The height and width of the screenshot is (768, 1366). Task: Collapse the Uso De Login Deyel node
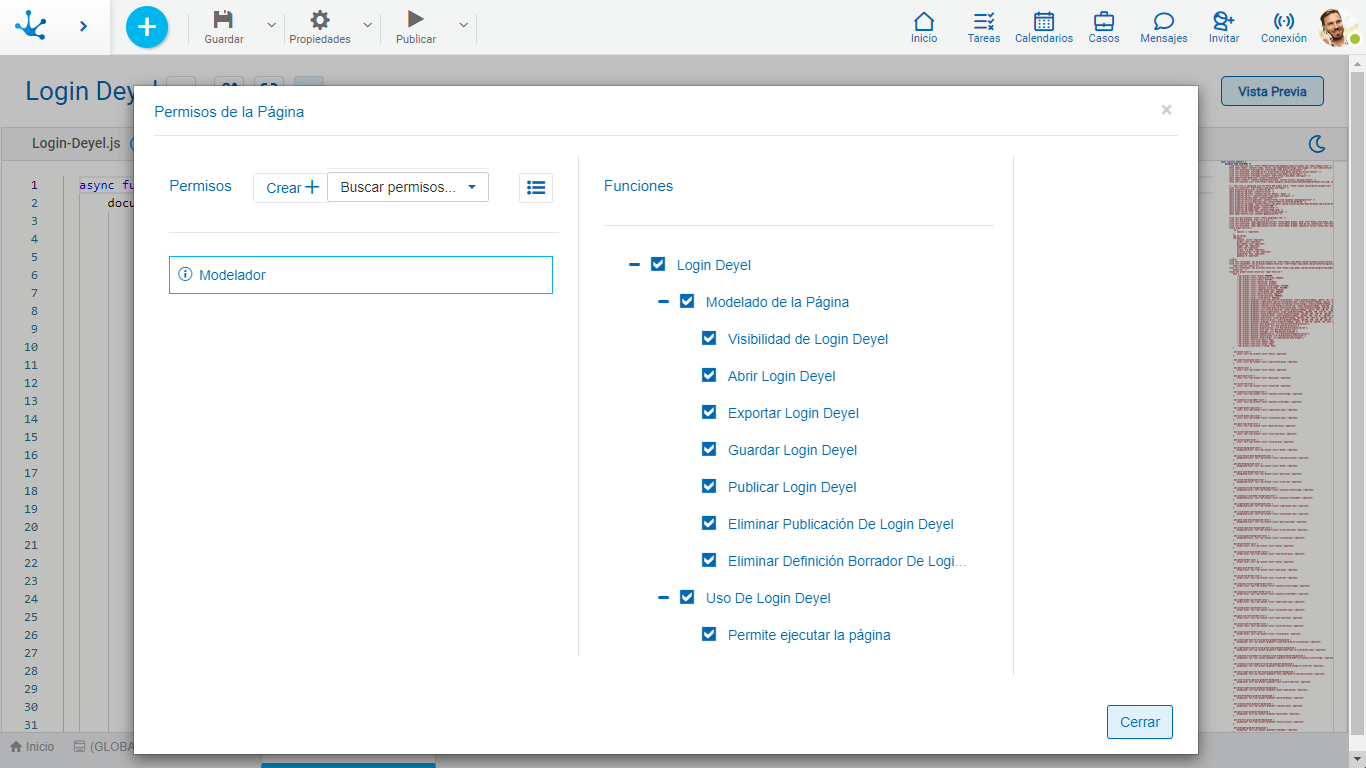coord(663,598)
